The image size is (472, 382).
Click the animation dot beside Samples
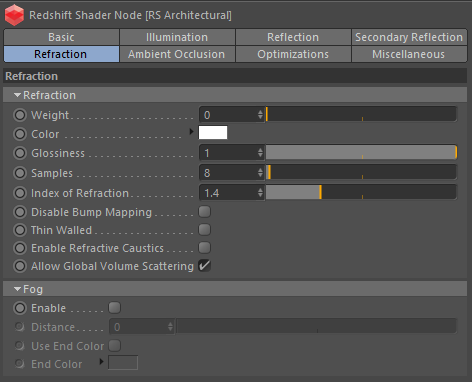20,173
